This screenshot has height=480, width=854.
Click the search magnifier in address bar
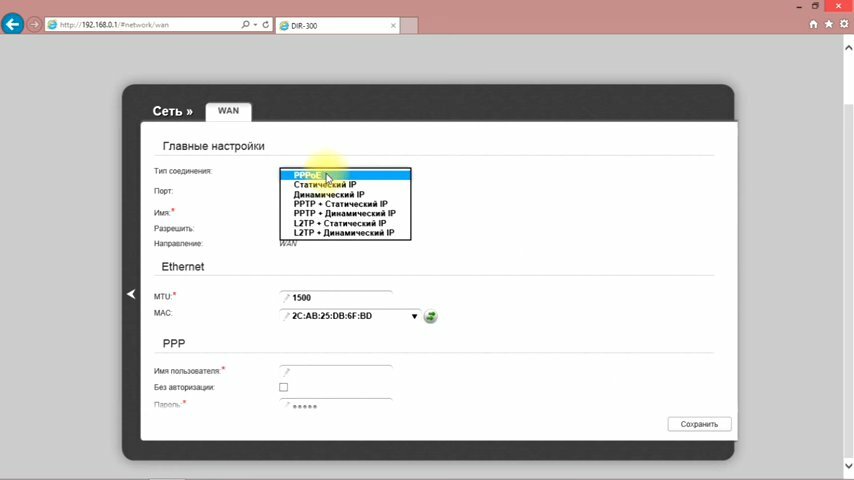point(246,25)
